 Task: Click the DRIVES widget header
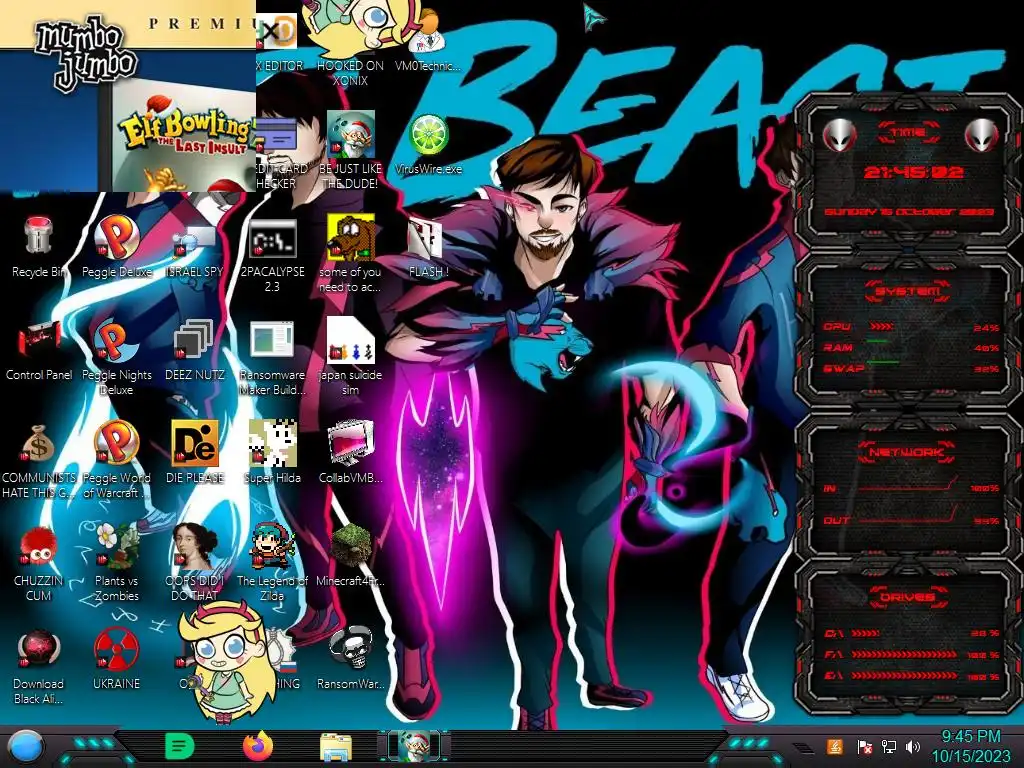(906, 597)
